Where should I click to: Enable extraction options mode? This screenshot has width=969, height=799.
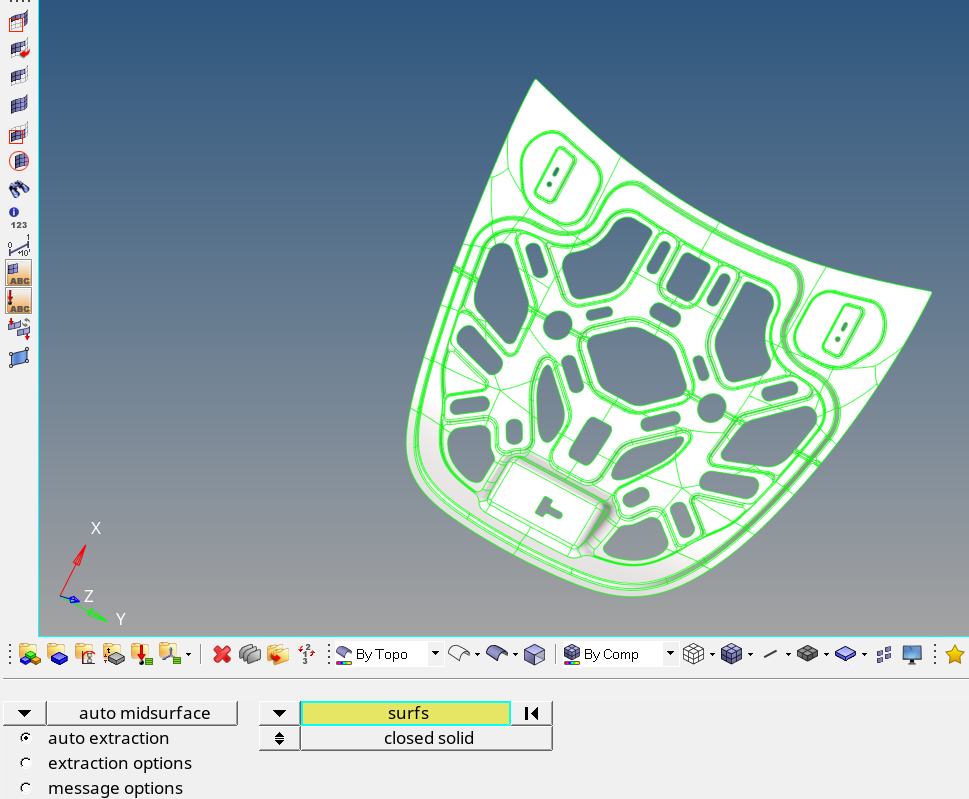[26, 763]
